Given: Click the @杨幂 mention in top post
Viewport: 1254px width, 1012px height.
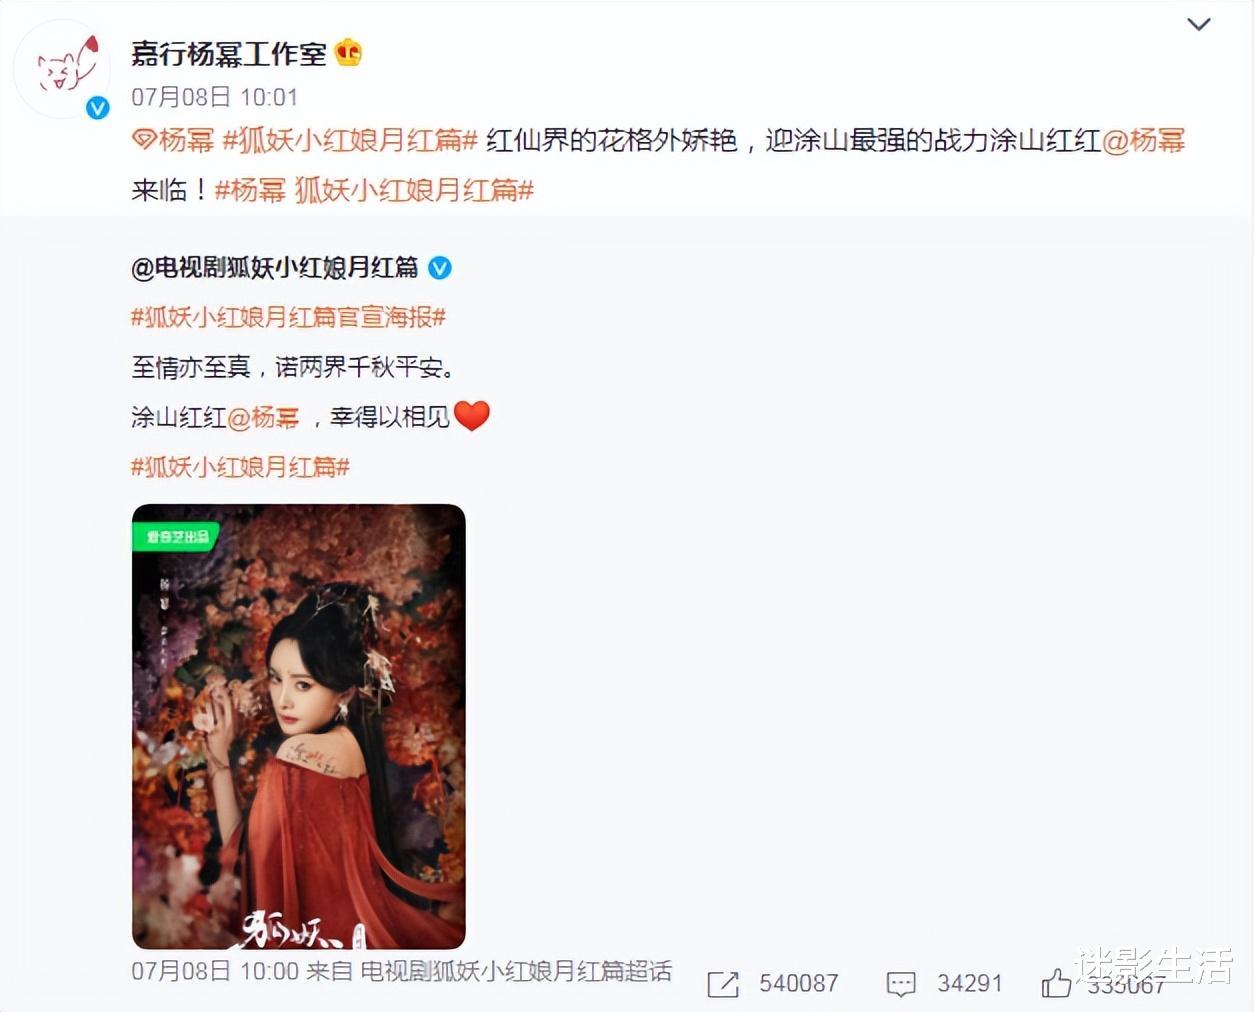Looking at the screenshot, I should tap(1143, 140).
